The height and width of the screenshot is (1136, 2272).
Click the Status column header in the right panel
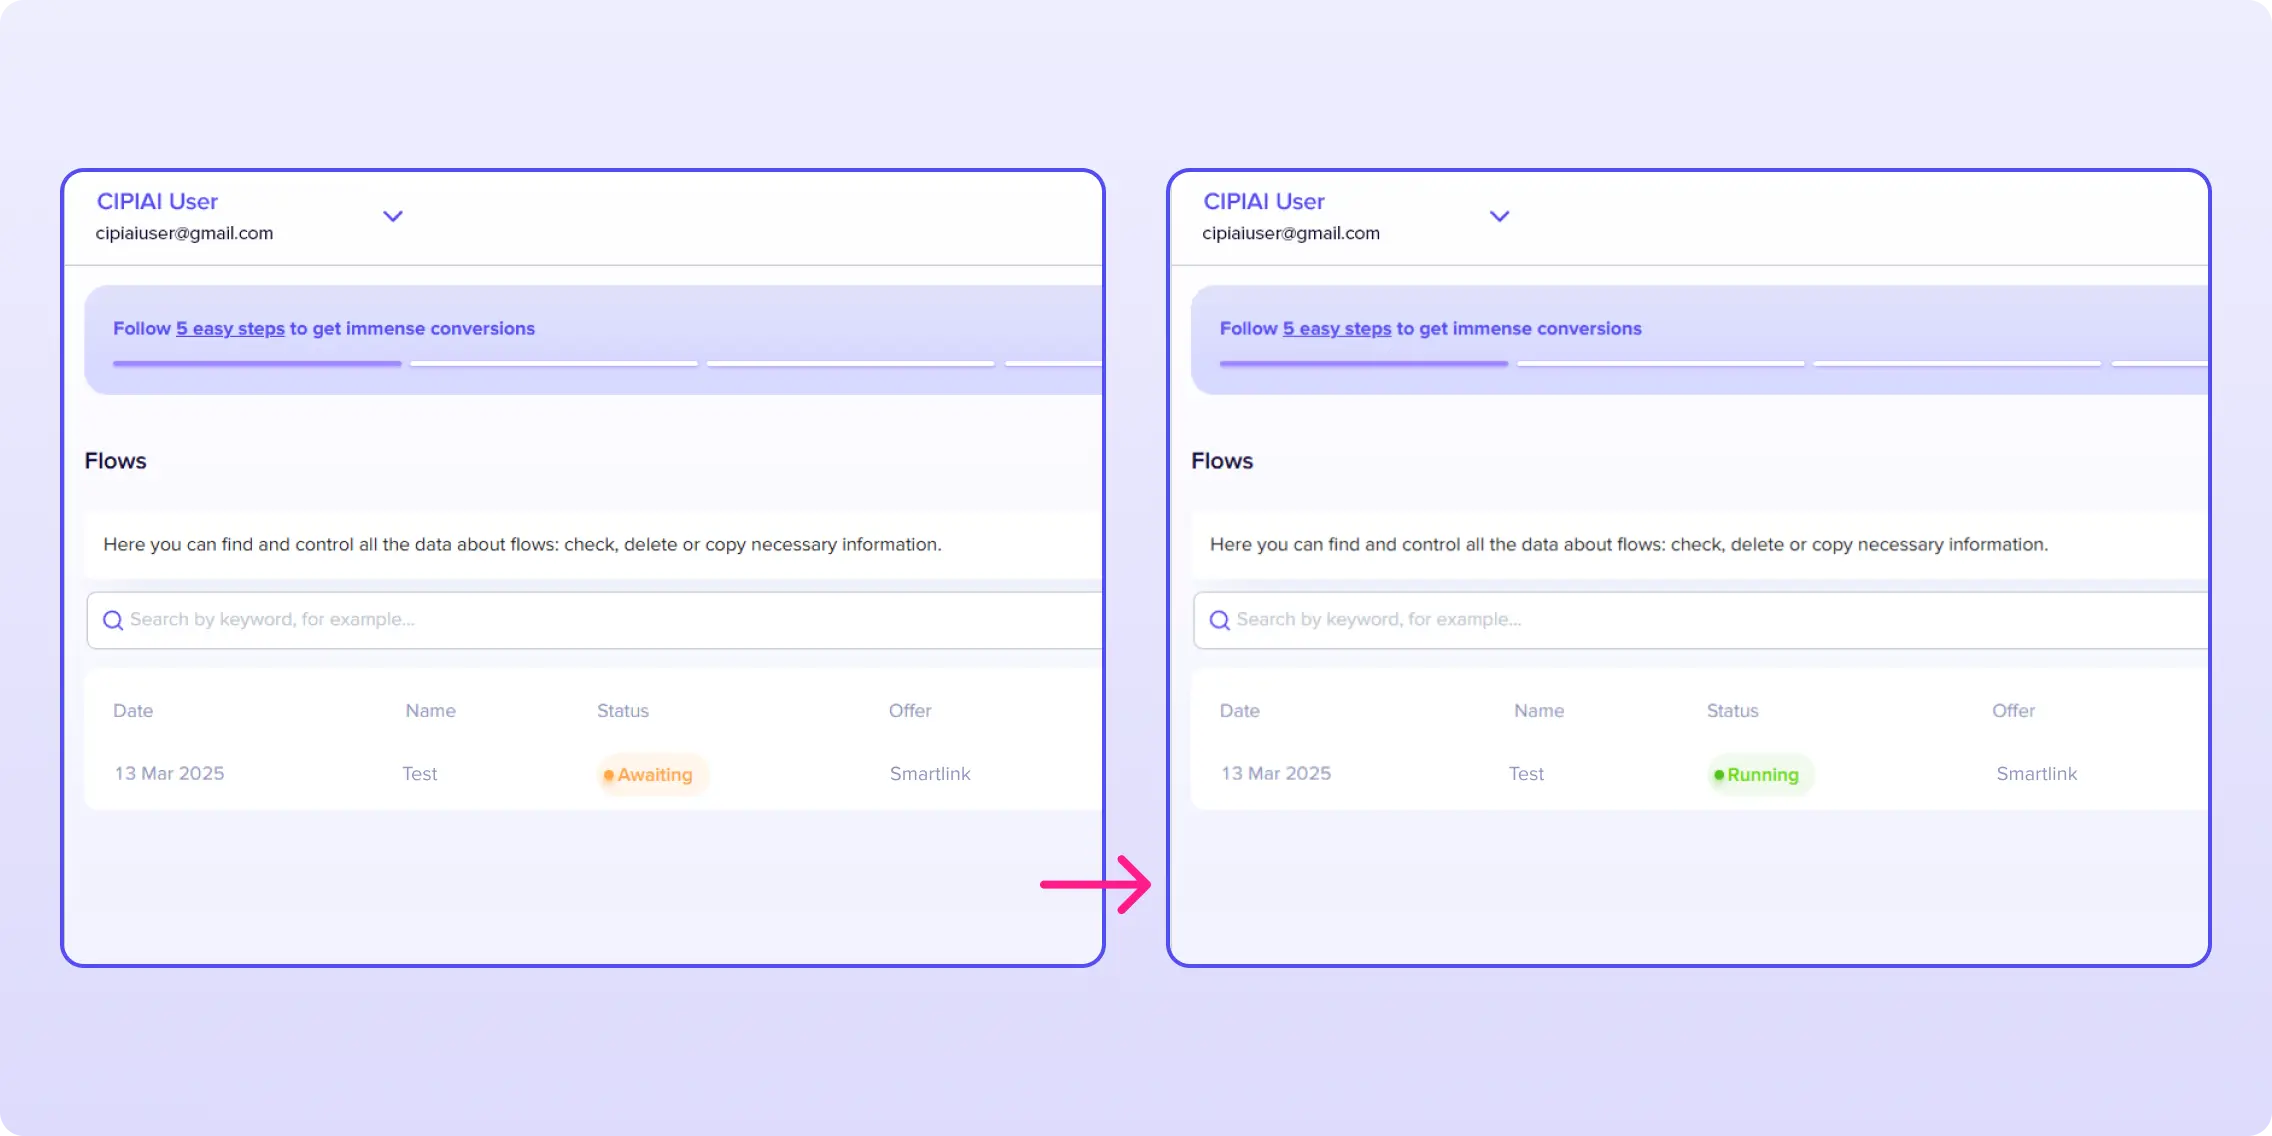click(x=1732, y=711)
